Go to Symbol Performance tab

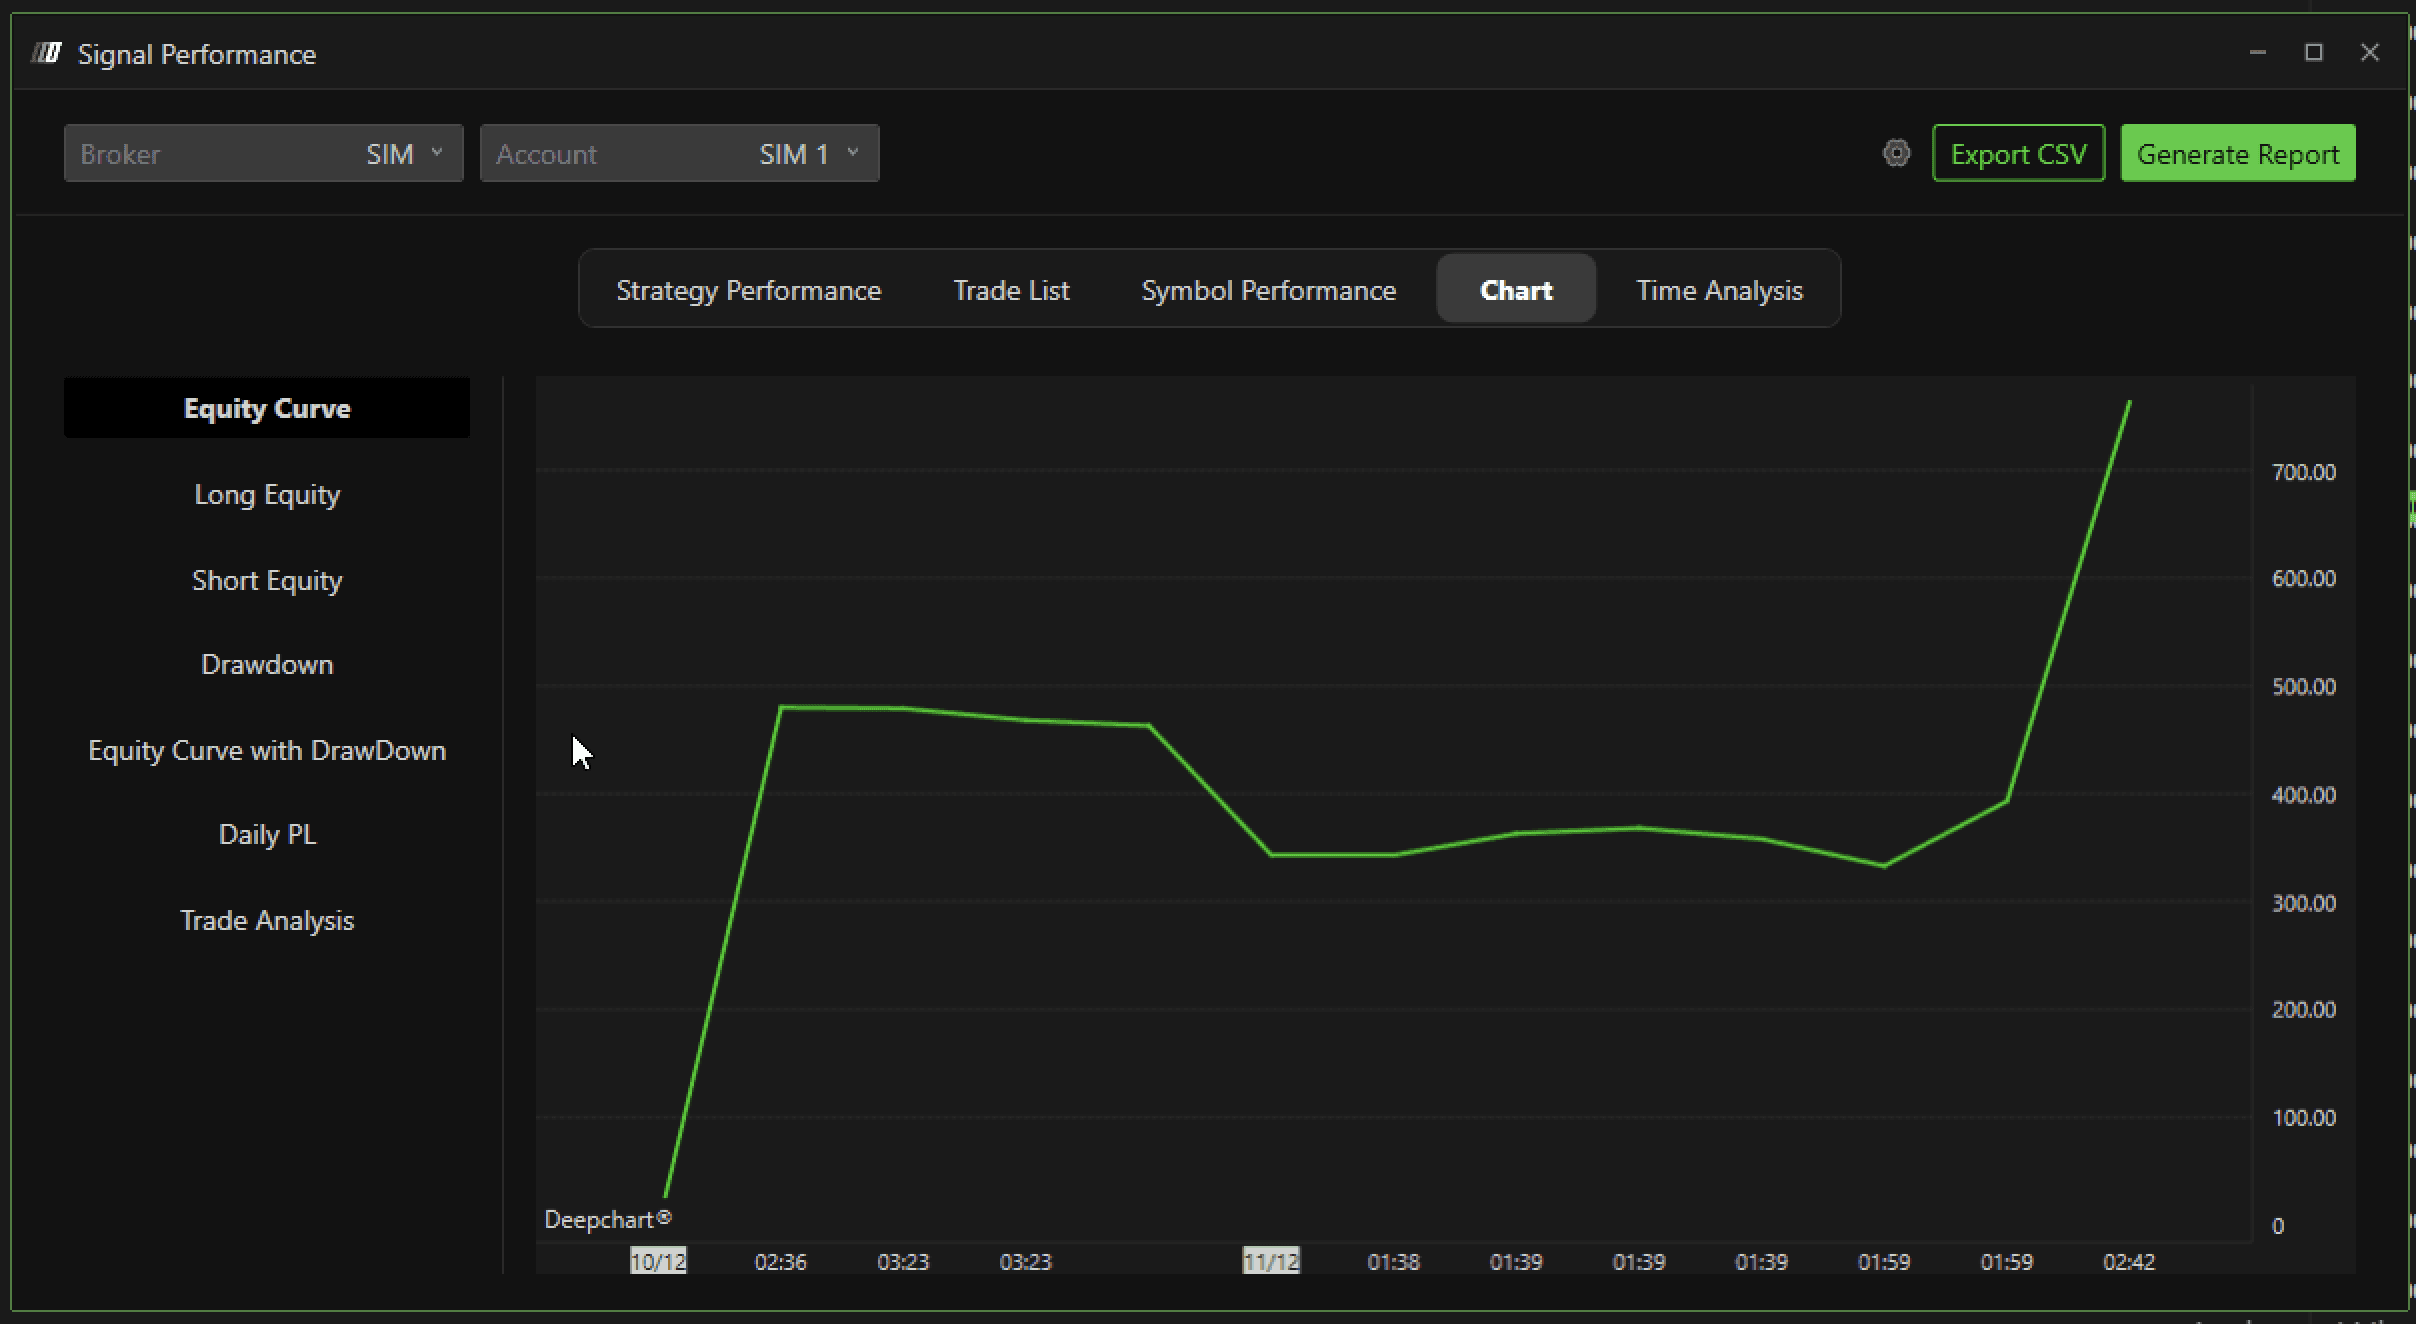1268,290
